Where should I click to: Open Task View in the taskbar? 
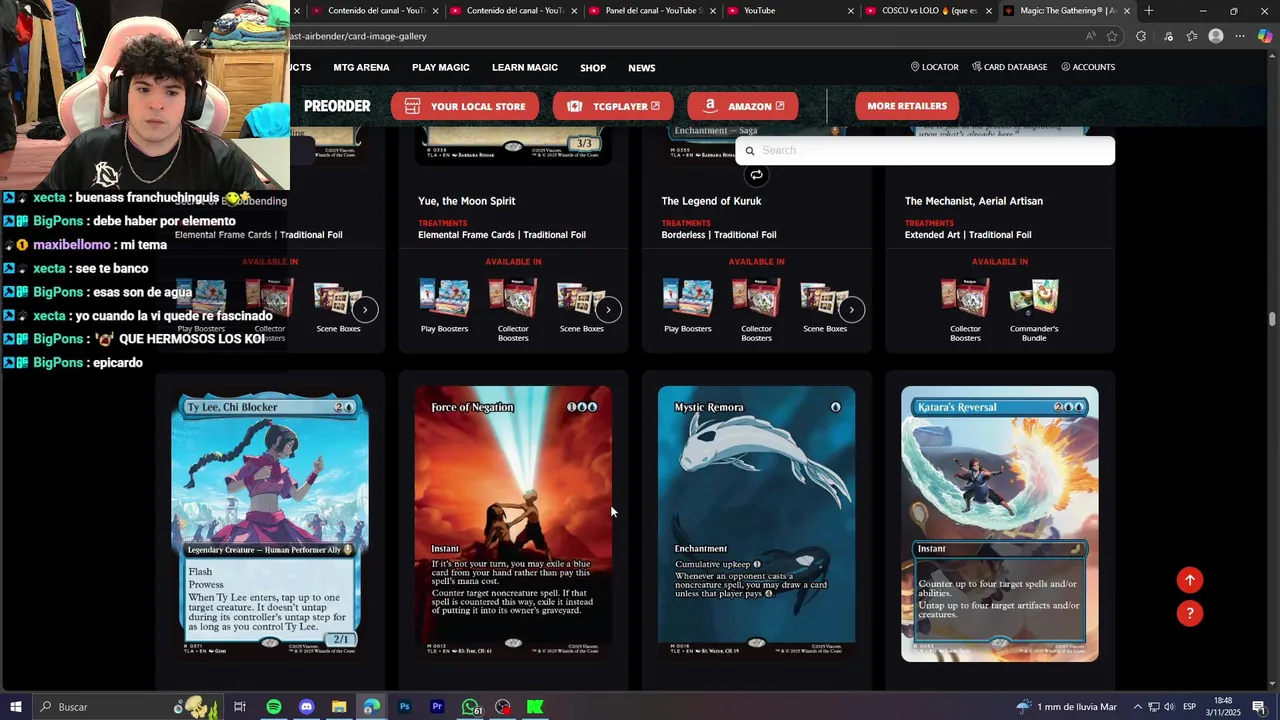240,707
